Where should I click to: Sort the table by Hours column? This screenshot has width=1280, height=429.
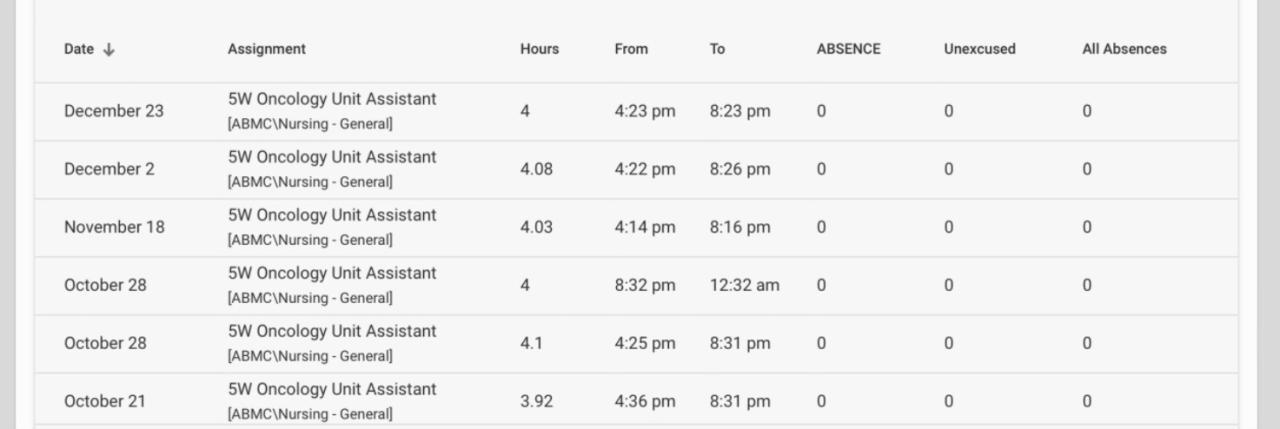click(539, 49)
